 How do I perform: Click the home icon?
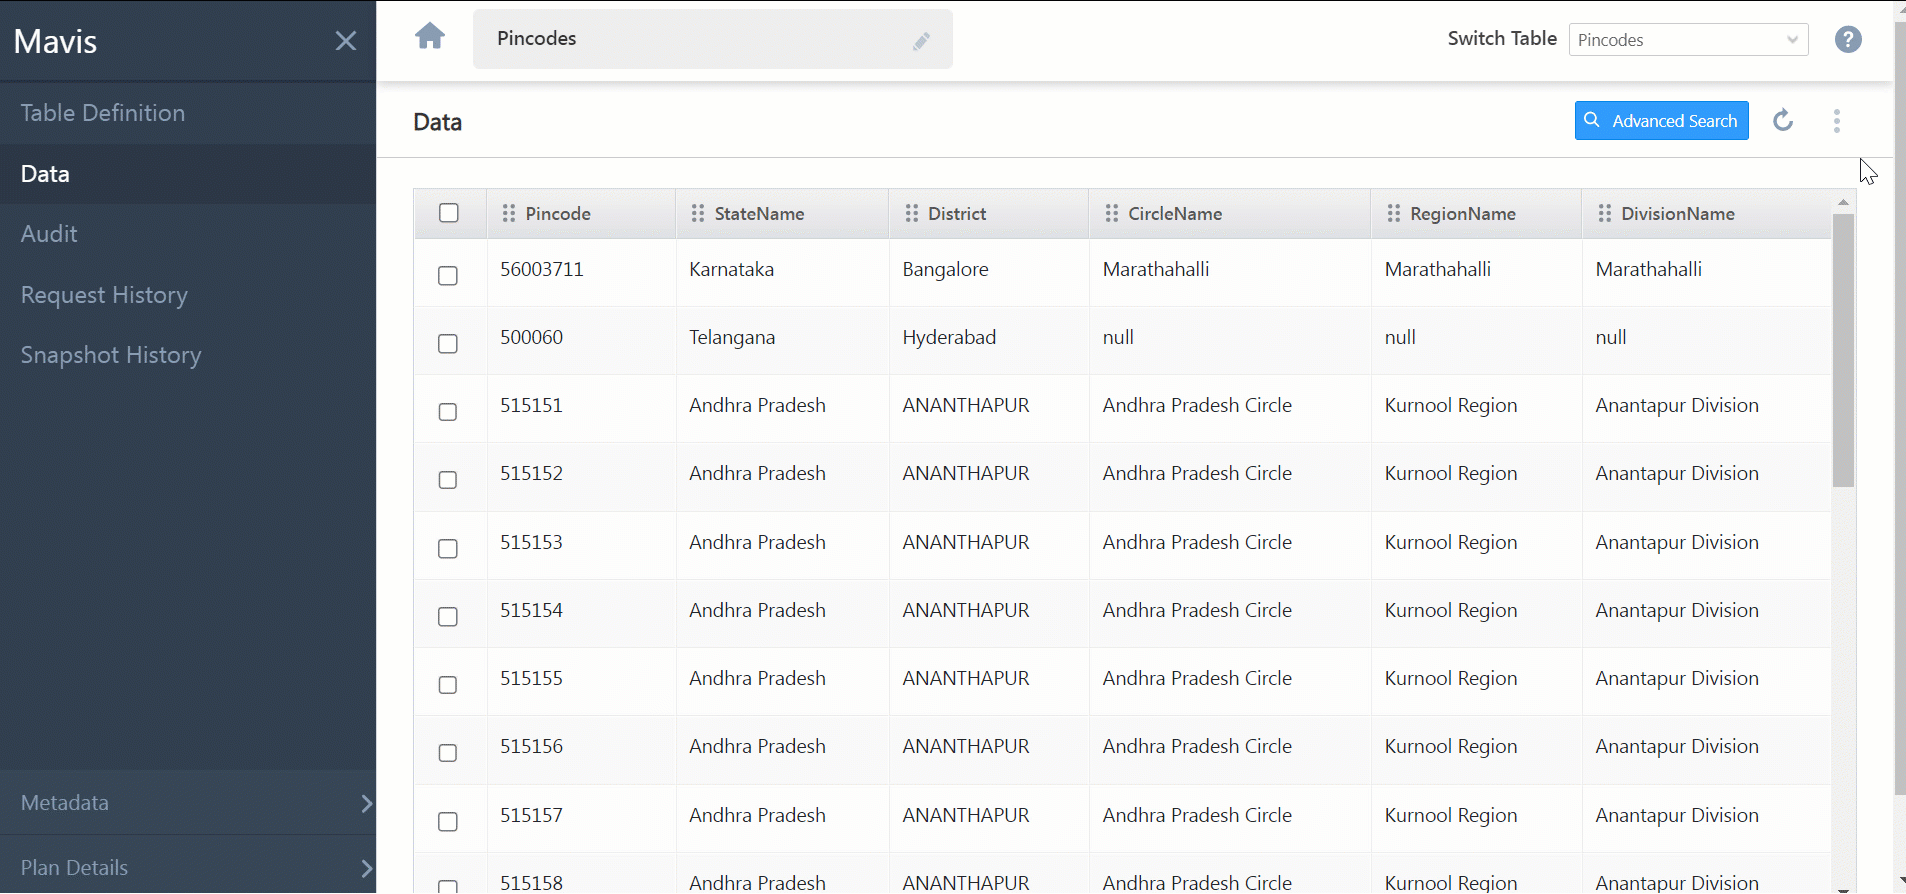click(x=430, y=37)
